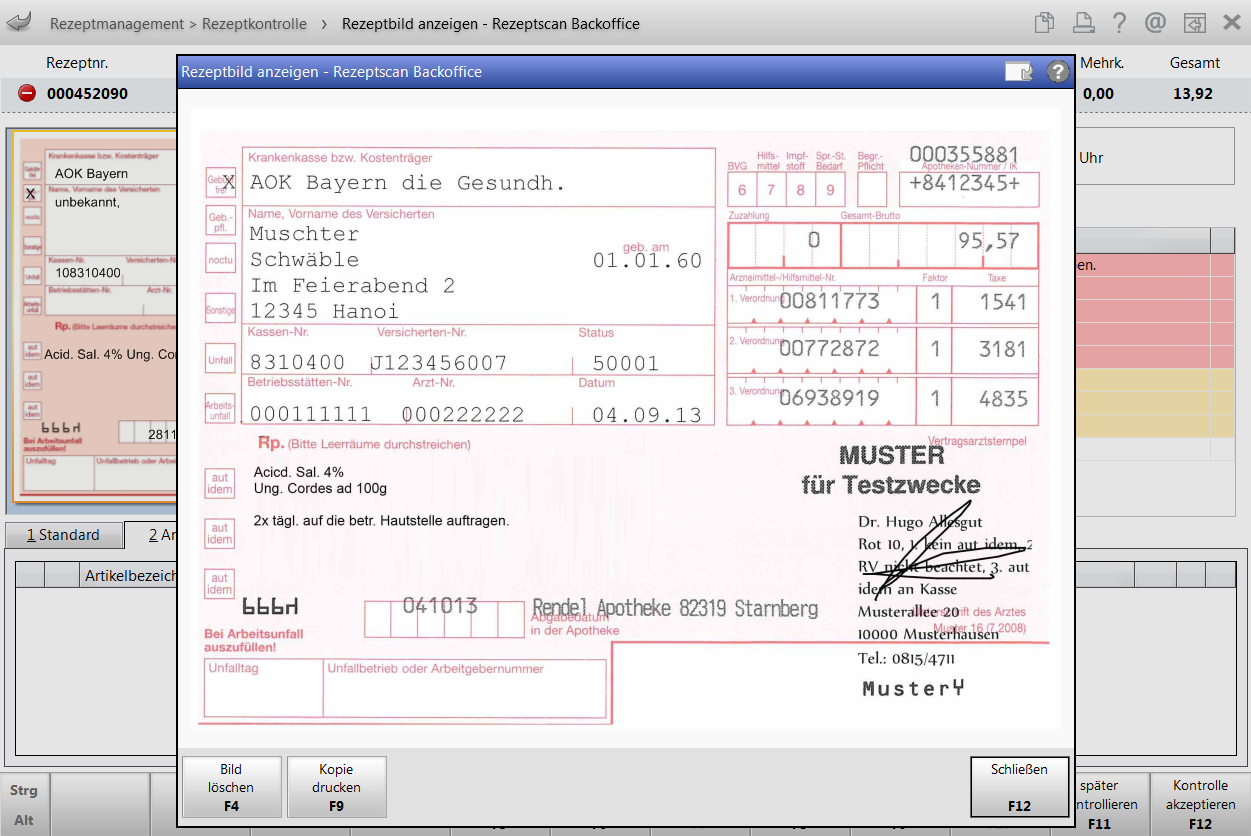Viewport: 1251px width, 836px height.
Task: Click Ung. Cordes ad 100g line
Action: (x=320, y=489)
